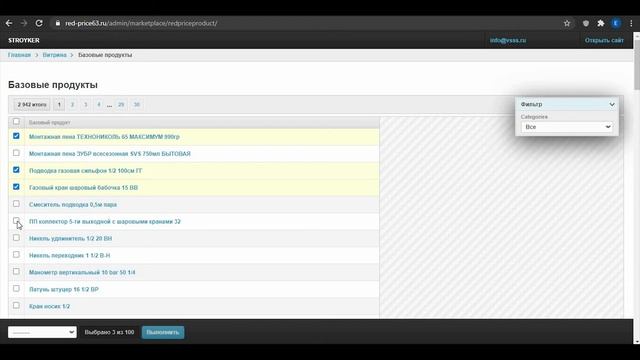This screenshot has width=640, height=360.
Task: Bookmark this page with the star icon
Action: click(x=567, y=23)
